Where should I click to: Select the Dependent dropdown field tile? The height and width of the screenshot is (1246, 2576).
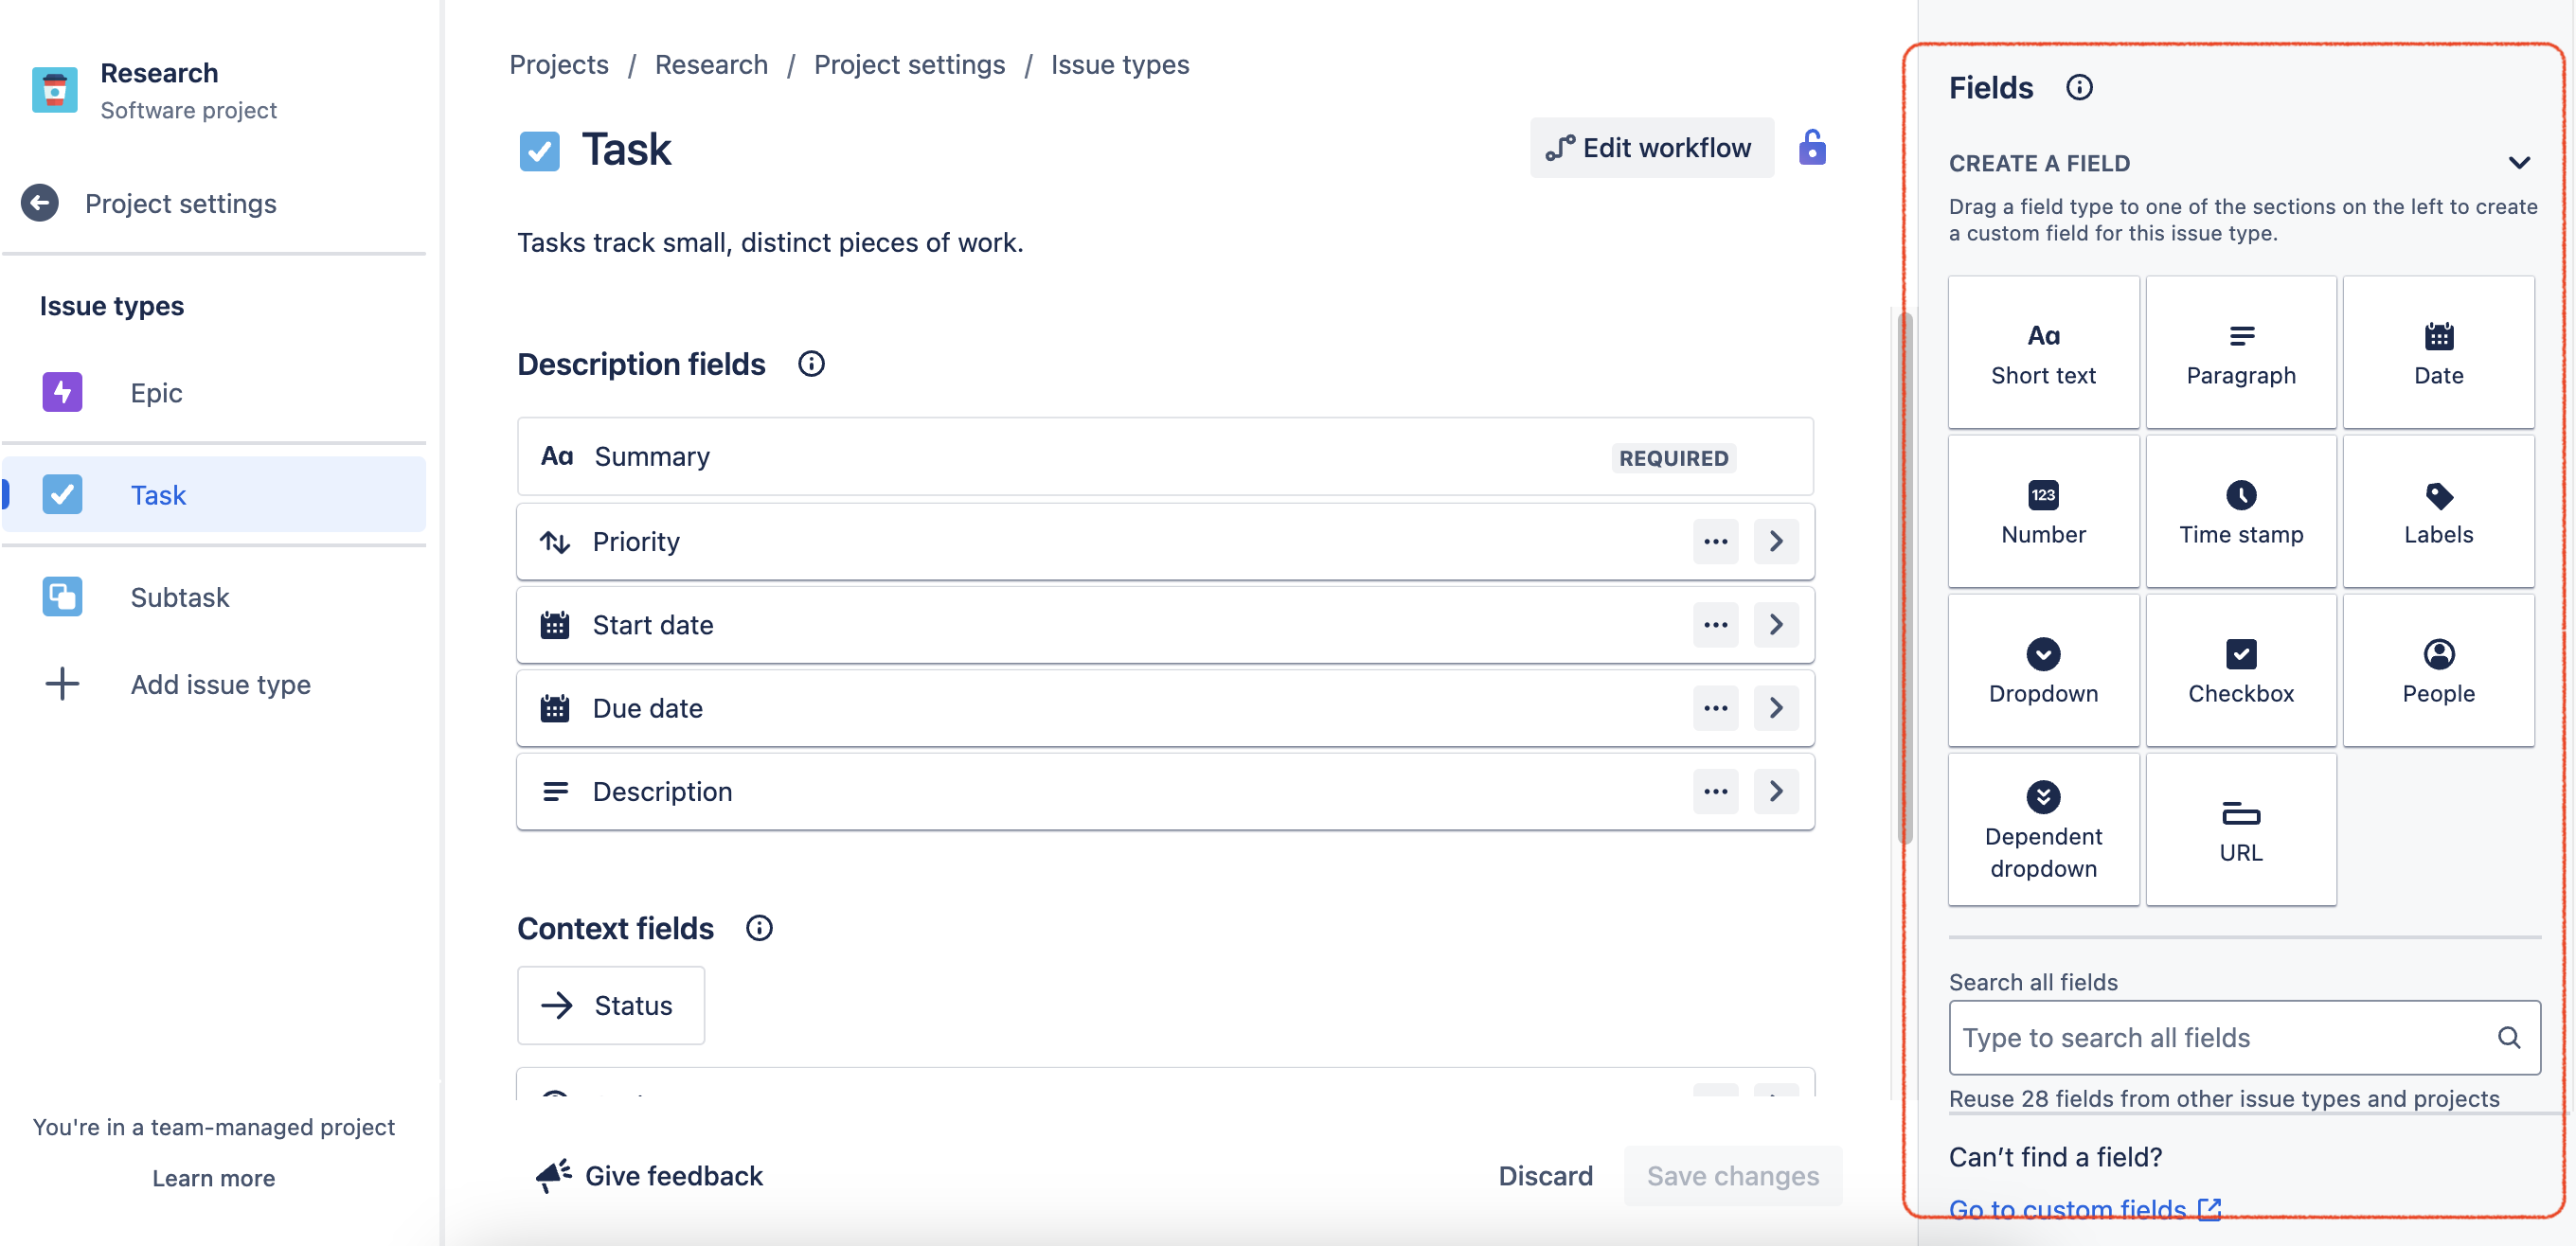click(2043, 830)
